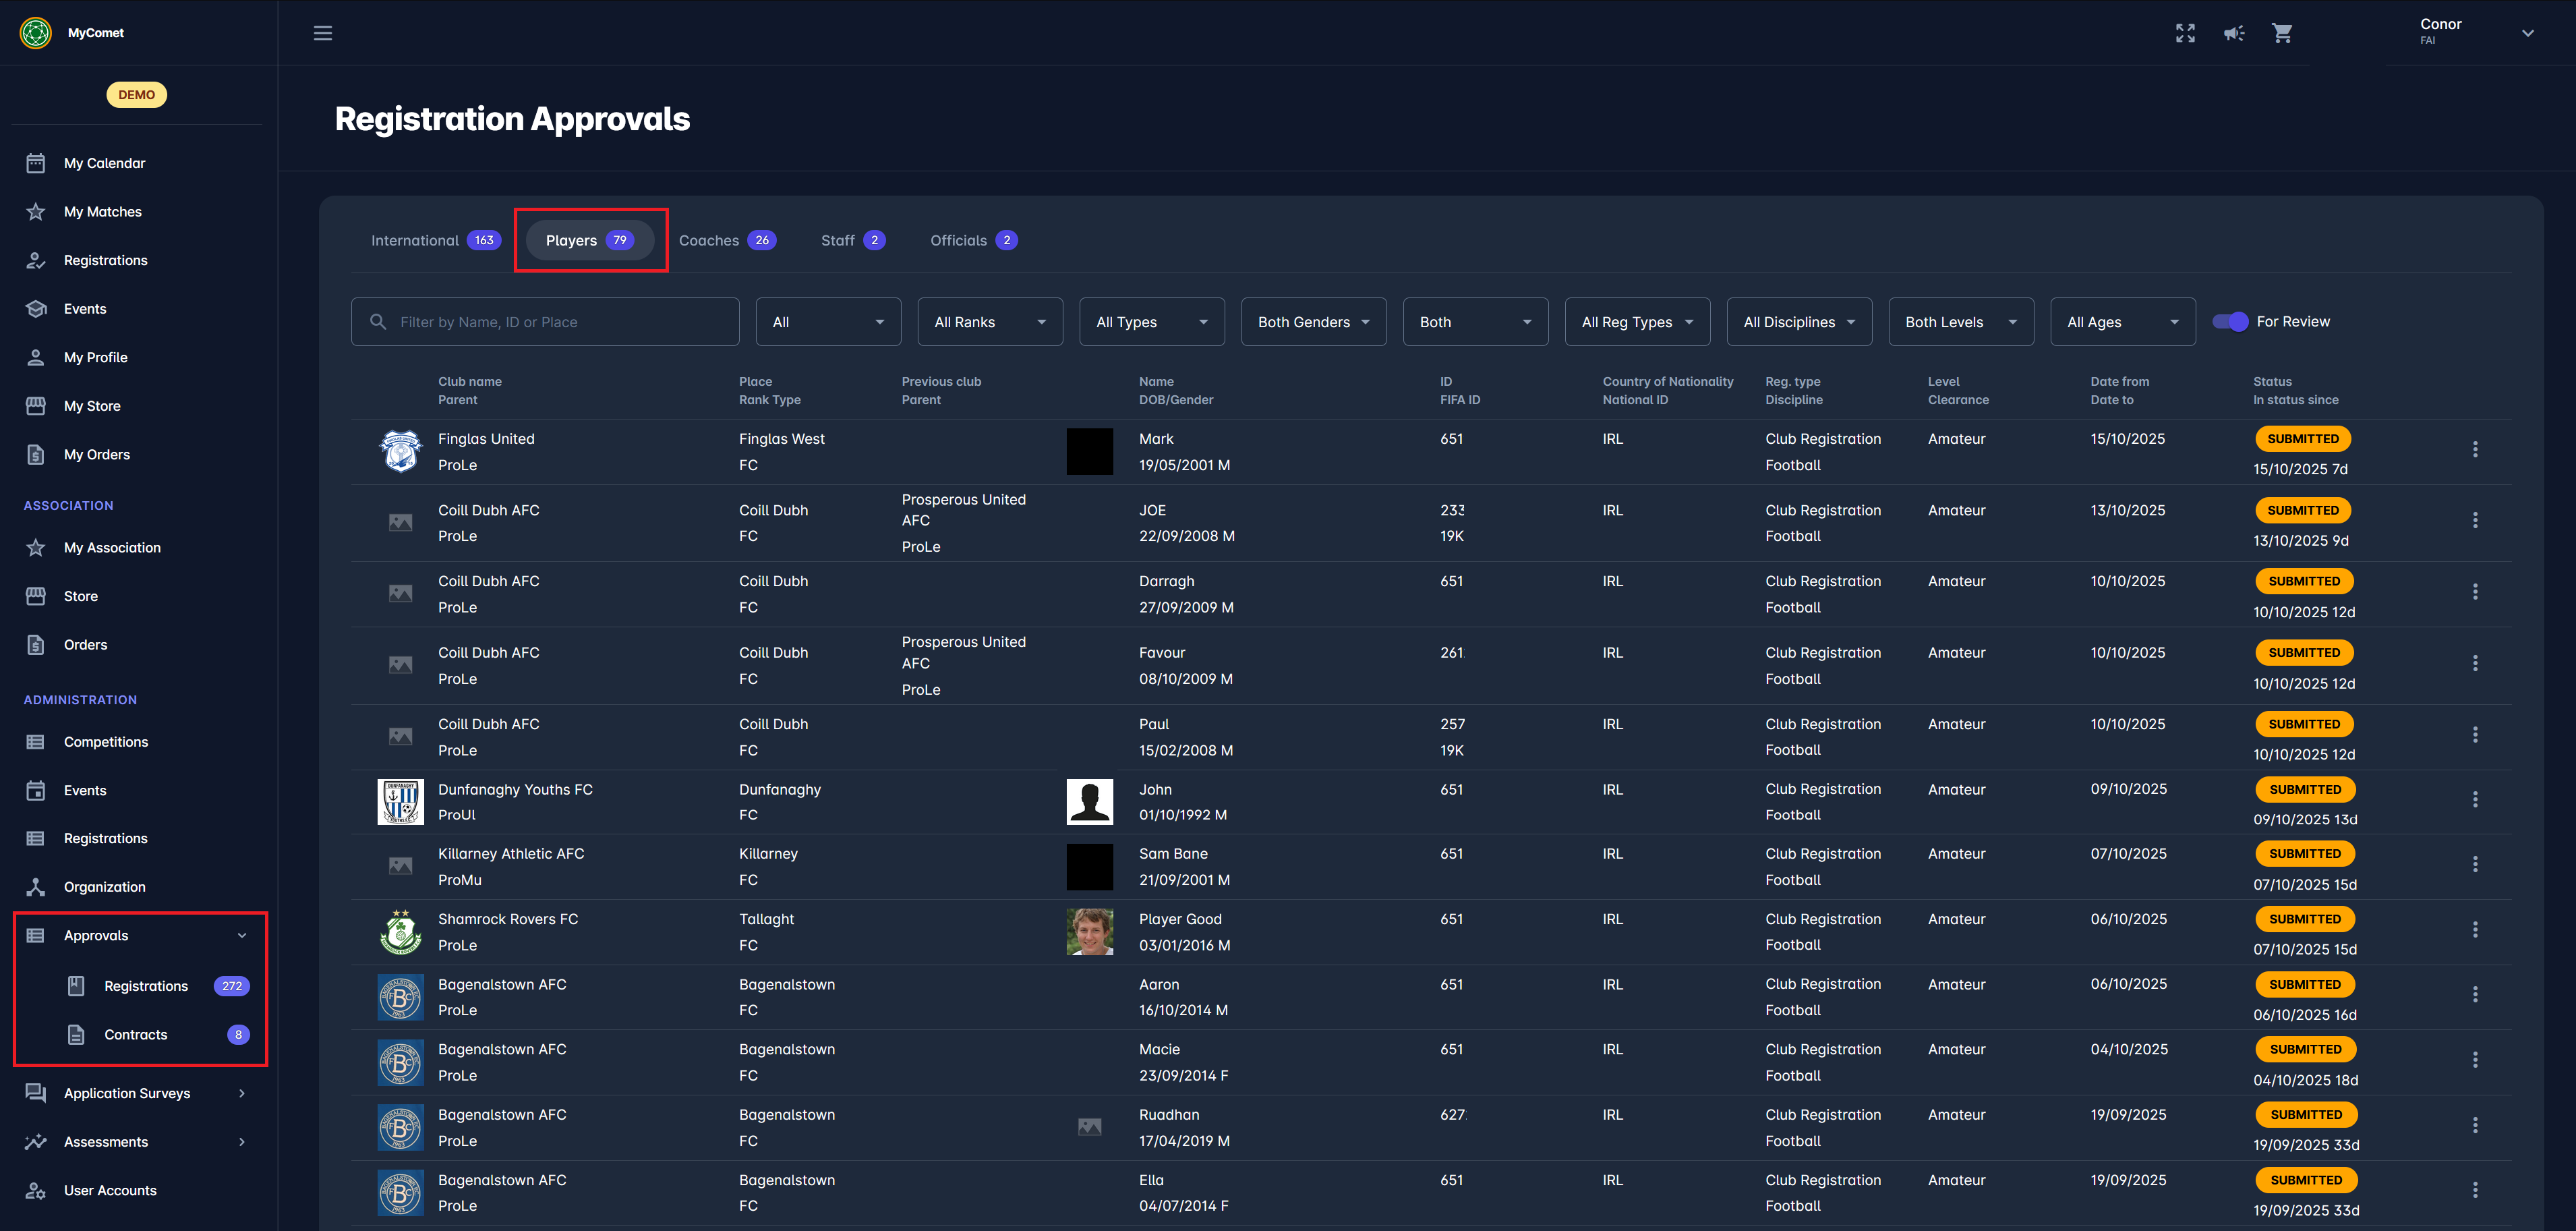The height and width of the screenshot is (1231, 2576).
Task: Open the All Ranks dropdown
Action: point(989,322)
